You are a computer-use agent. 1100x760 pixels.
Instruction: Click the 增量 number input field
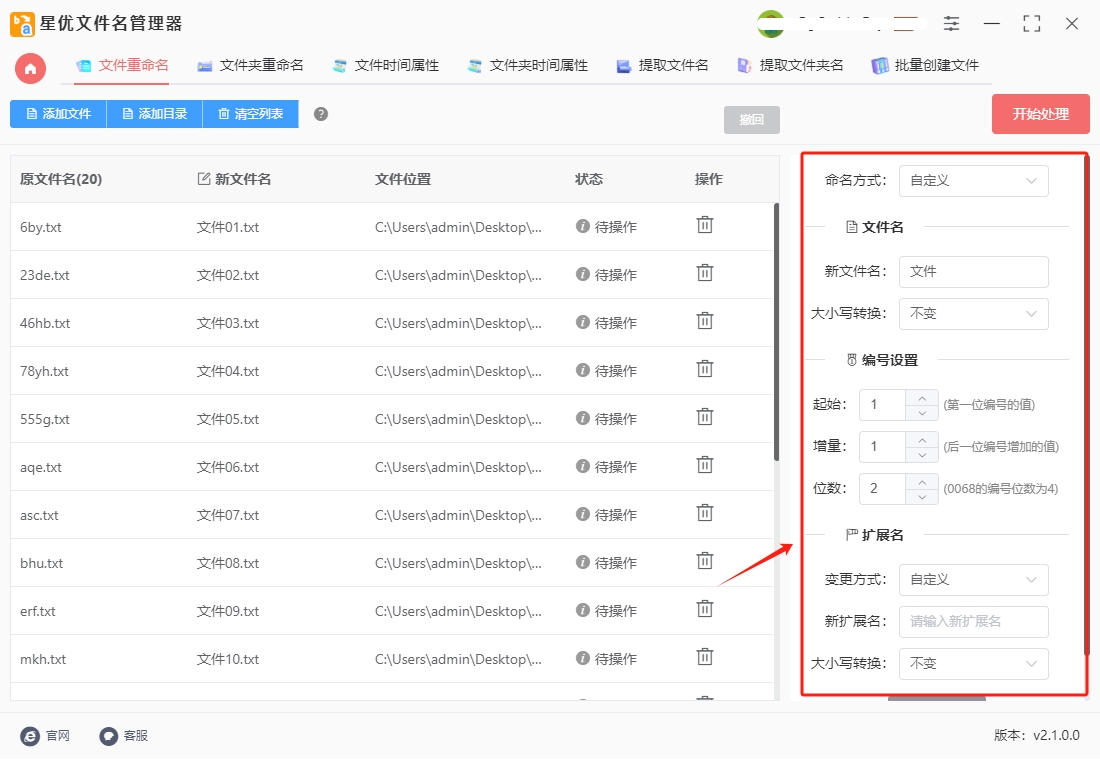[883, 447]
